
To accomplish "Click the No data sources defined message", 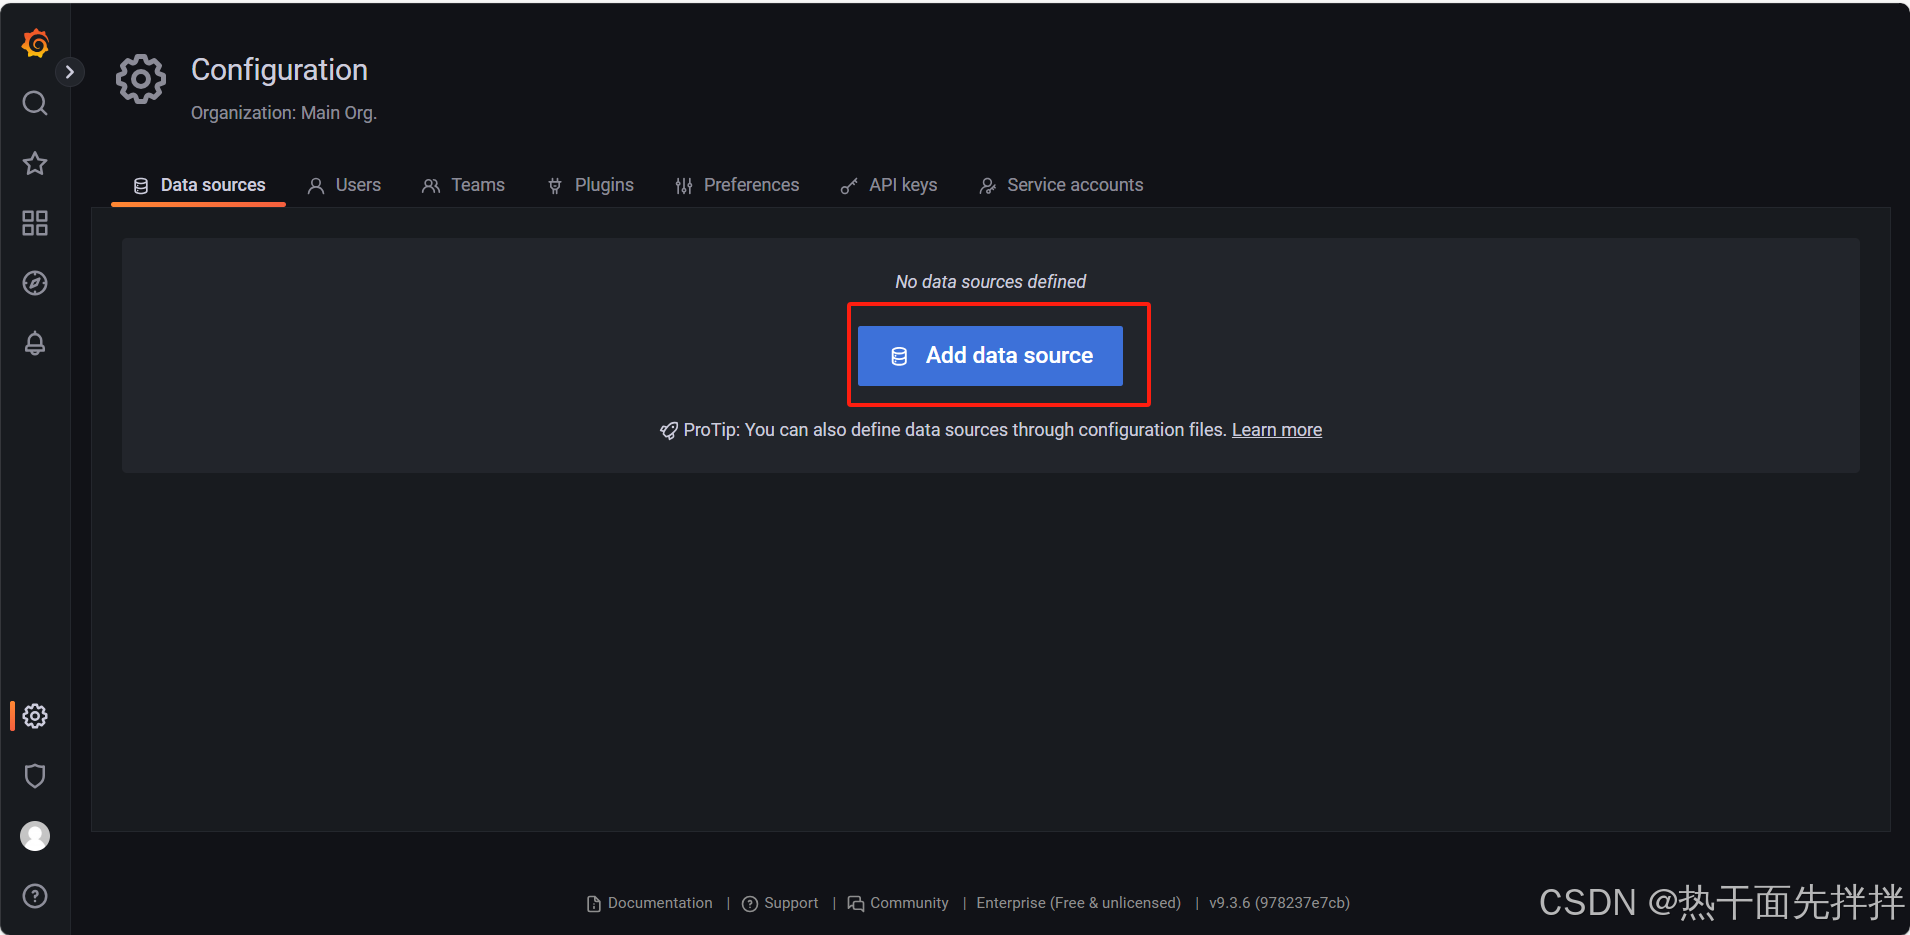I will coord(990,282).
